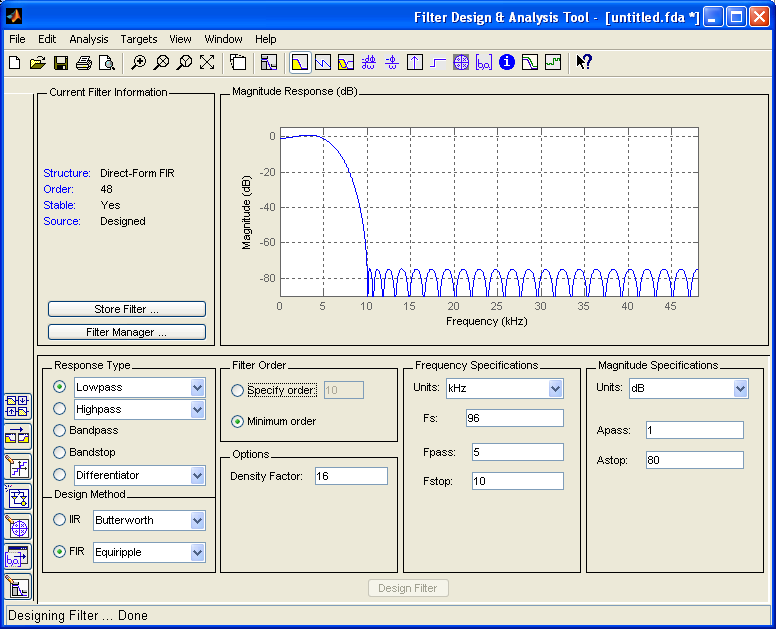776x629 pixels.
Task: Open Pole/Zero Editor sidebar icon
Action: coord(18,527)
